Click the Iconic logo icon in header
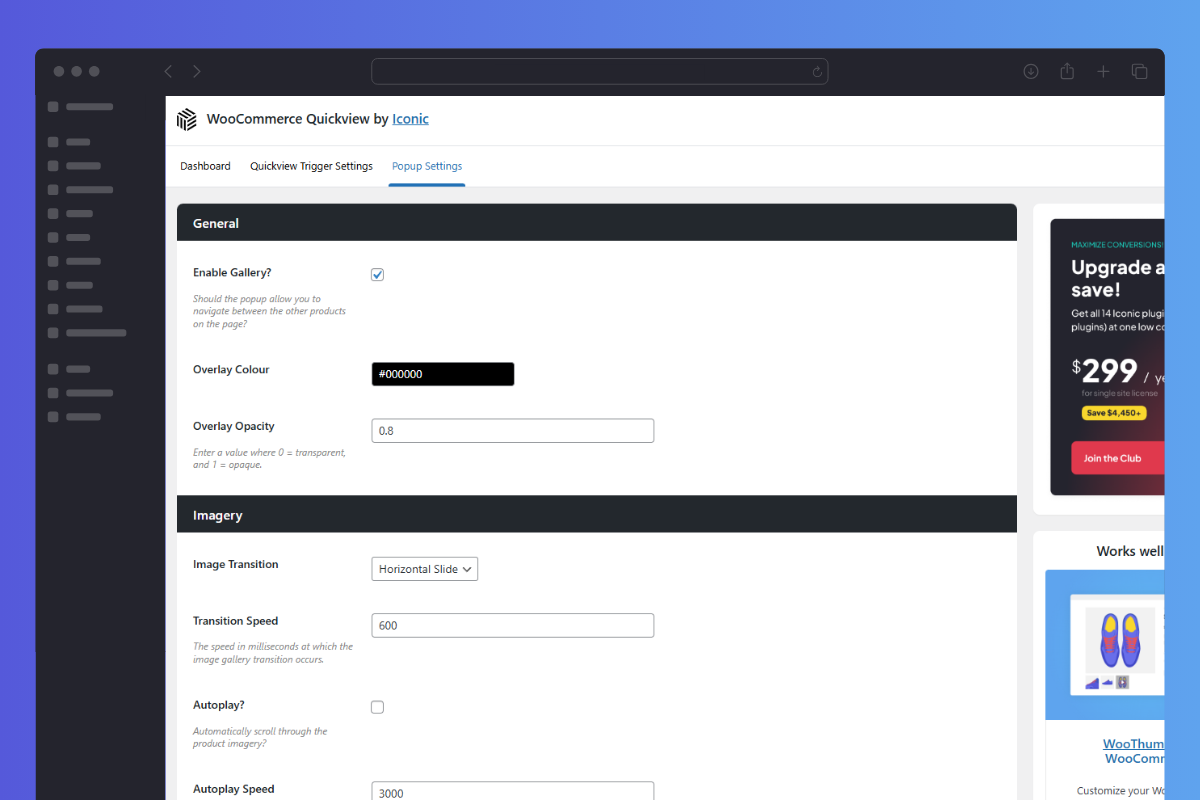 187,119
